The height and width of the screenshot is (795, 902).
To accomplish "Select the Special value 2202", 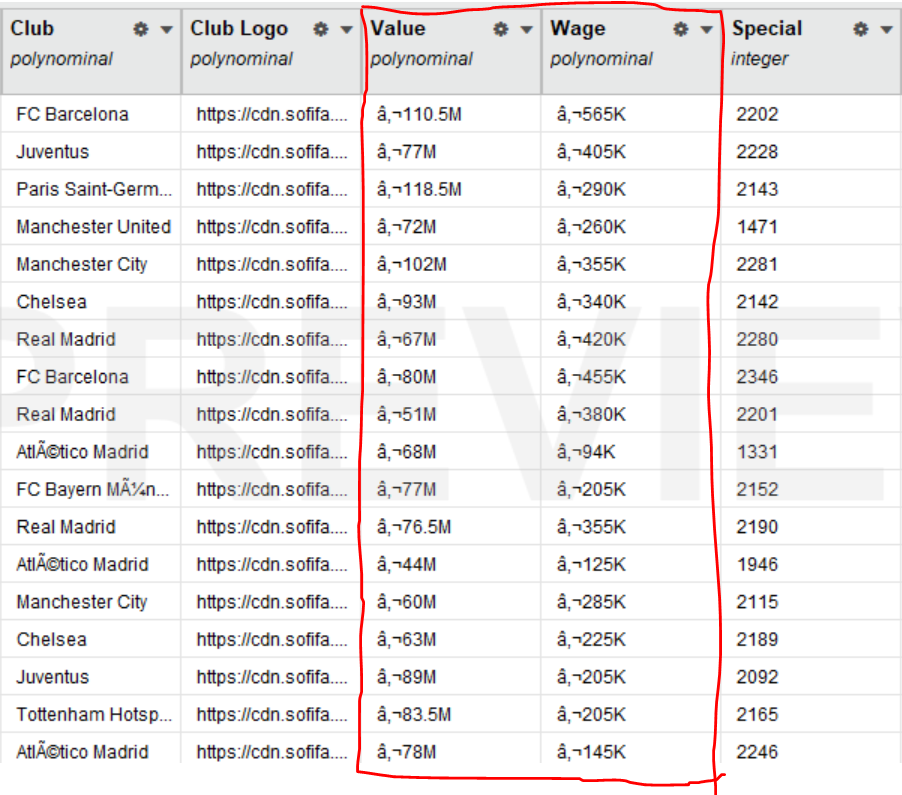I will pos(757,114).
